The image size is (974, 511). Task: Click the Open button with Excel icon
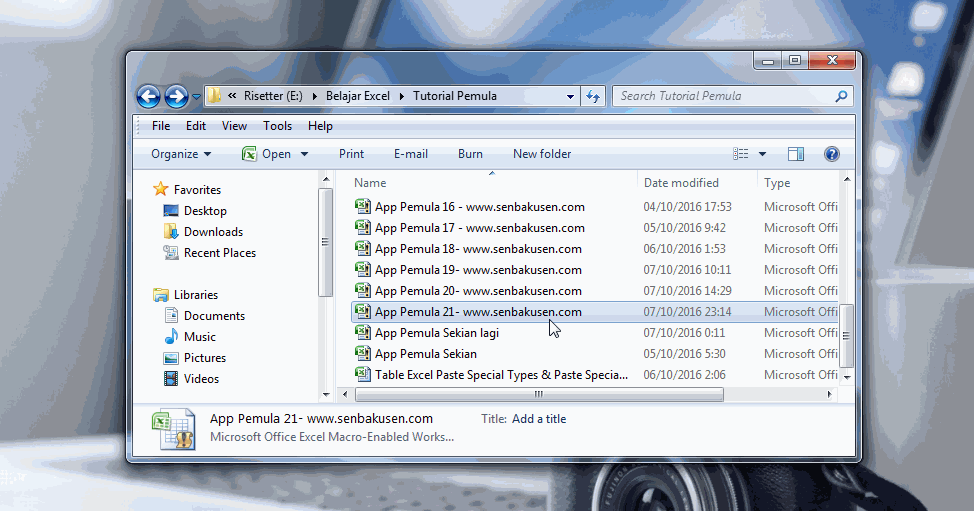[x=266, y=154]
